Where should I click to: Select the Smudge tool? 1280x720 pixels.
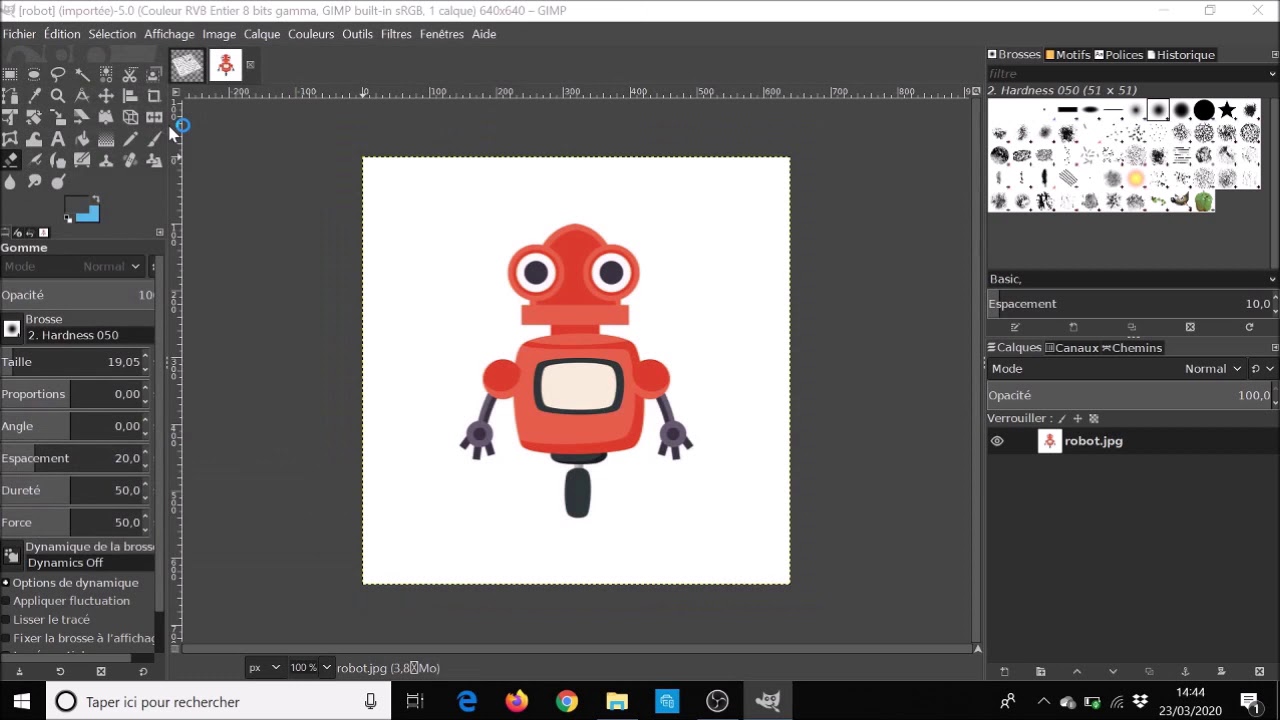[34, 181]
